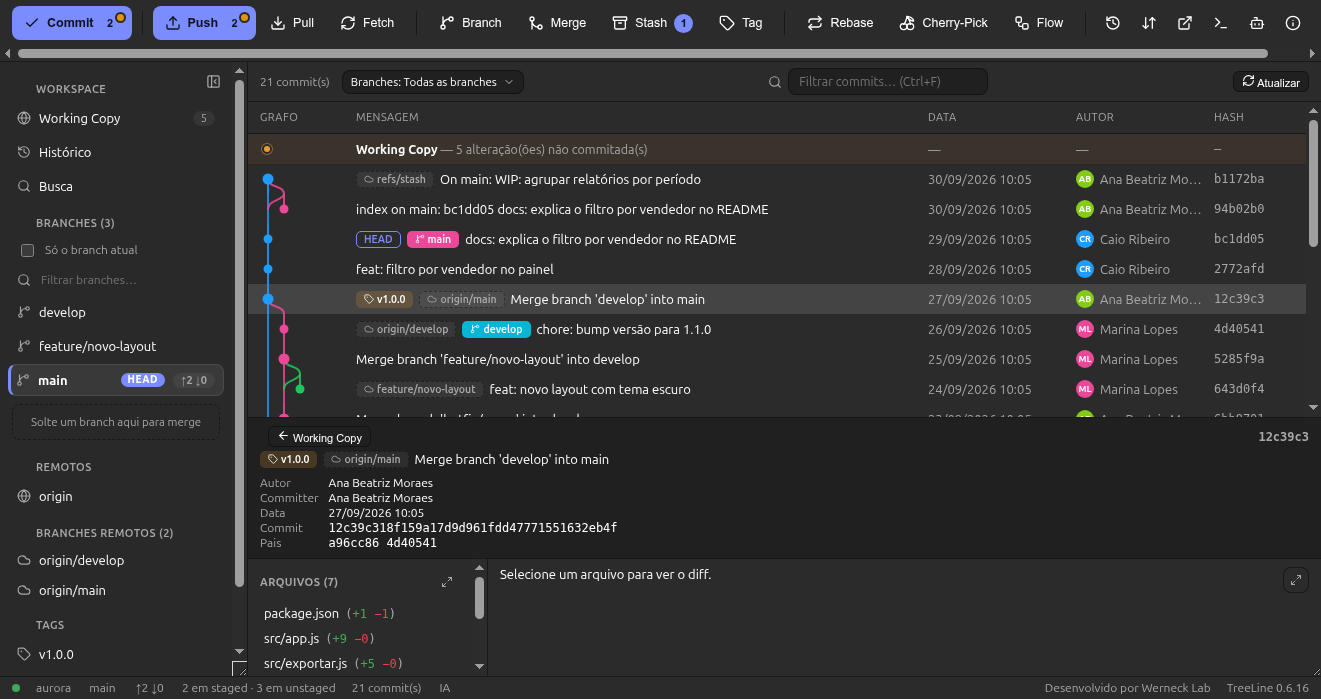Open the AI robot assistant icon
The image size is (1321, 699).
(1257, 23)
